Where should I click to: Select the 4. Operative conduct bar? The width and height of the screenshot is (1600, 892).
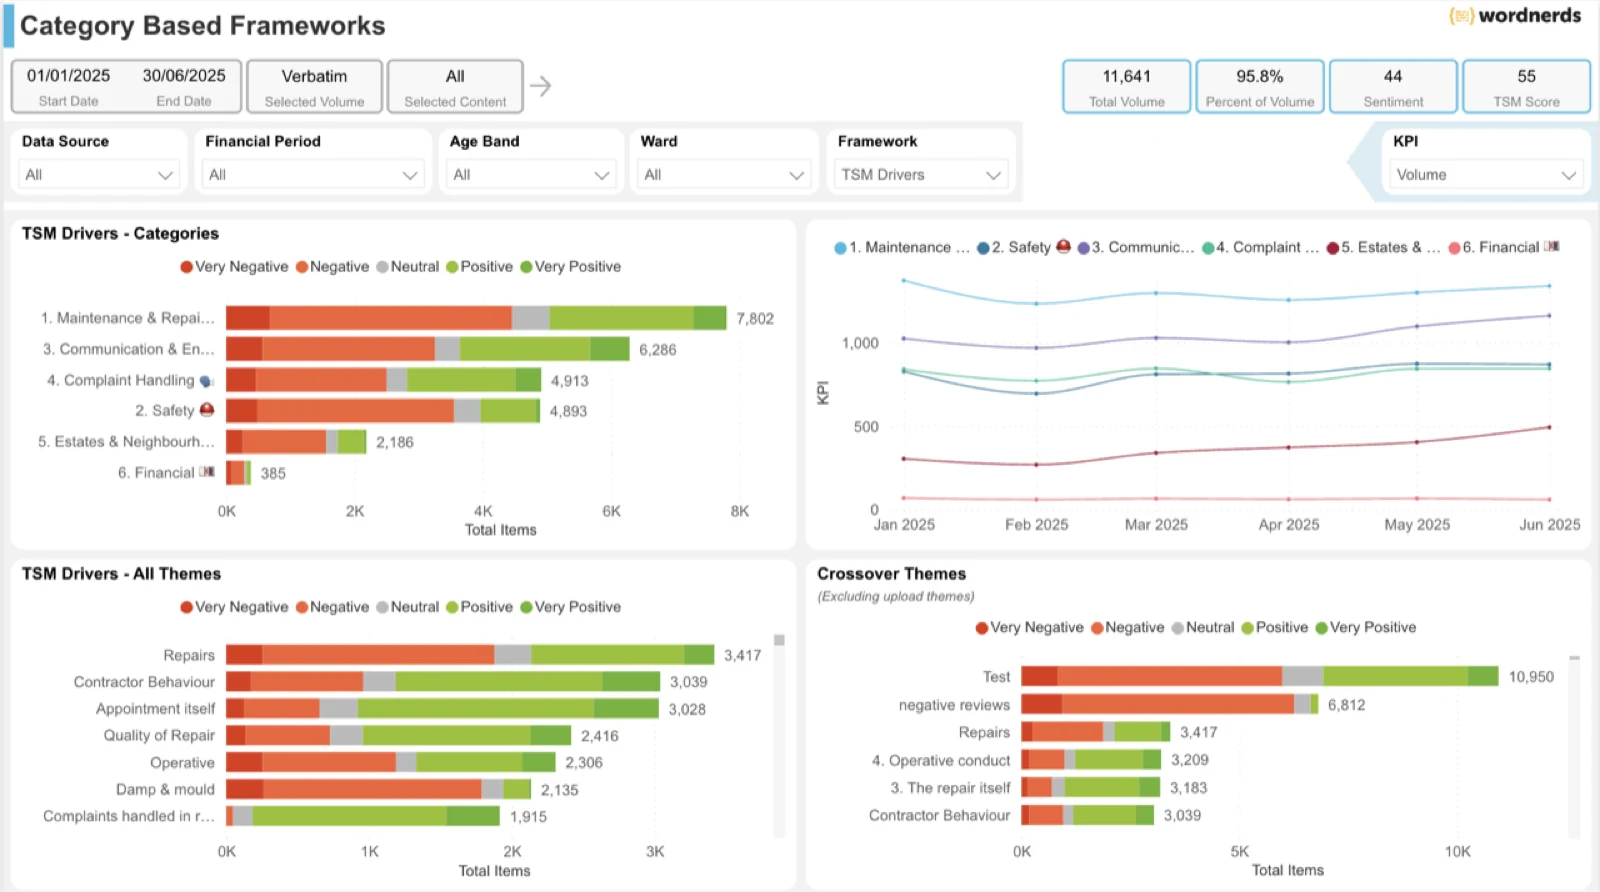[x=1091, y=760]
